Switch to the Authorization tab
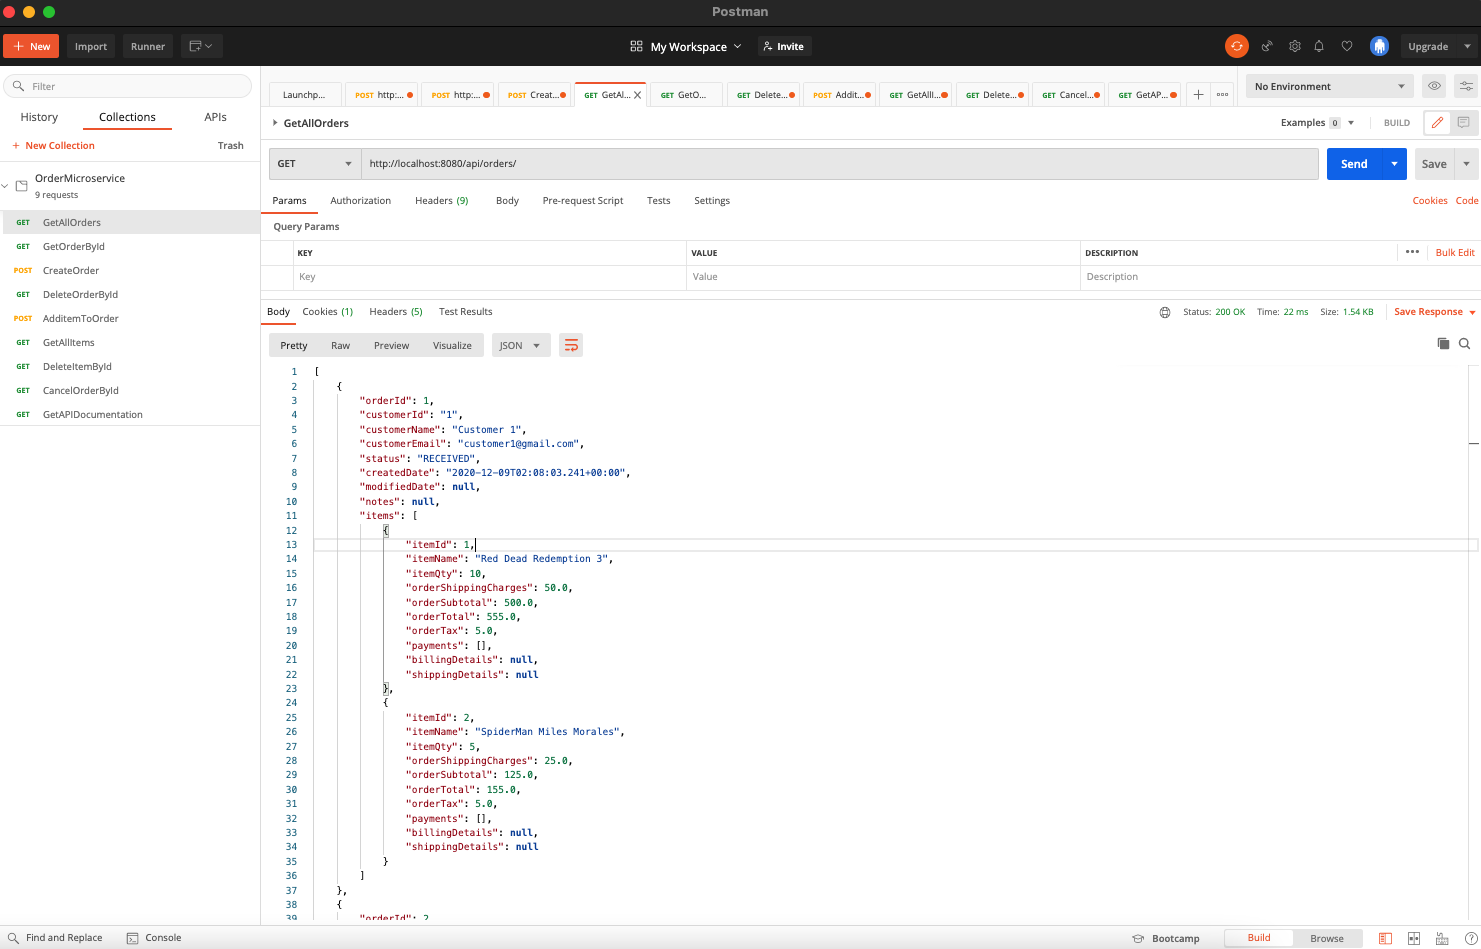The height and width of the screenshot is (949, 1481). point(360,201)
